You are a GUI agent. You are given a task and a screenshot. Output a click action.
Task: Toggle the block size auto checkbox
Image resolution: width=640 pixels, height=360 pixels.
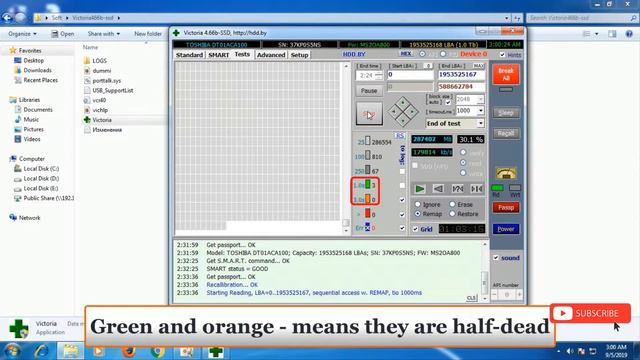click(x=448, y=102)
